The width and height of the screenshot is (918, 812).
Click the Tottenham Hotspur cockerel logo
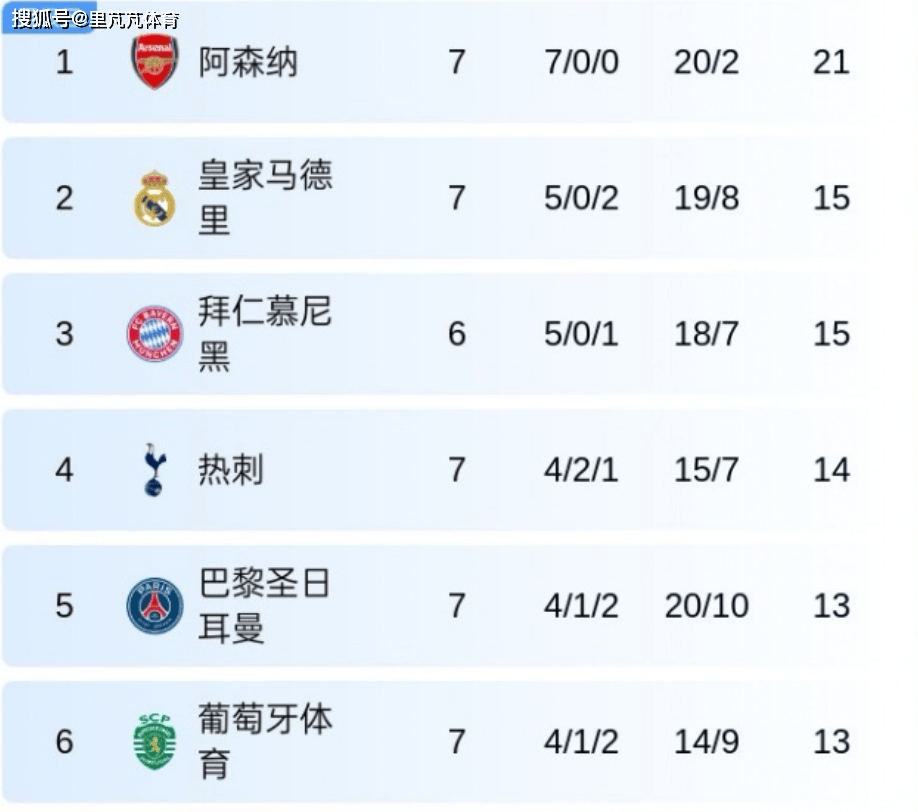[154, 470]
